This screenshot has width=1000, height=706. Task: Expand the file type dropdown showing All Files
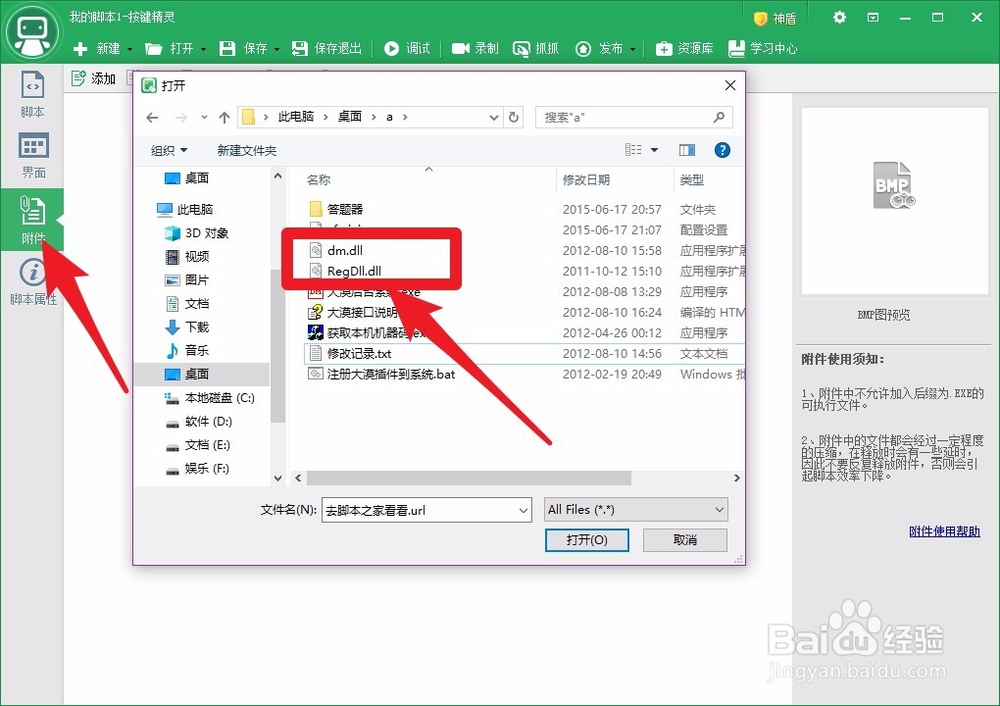(x=635, y=510)
